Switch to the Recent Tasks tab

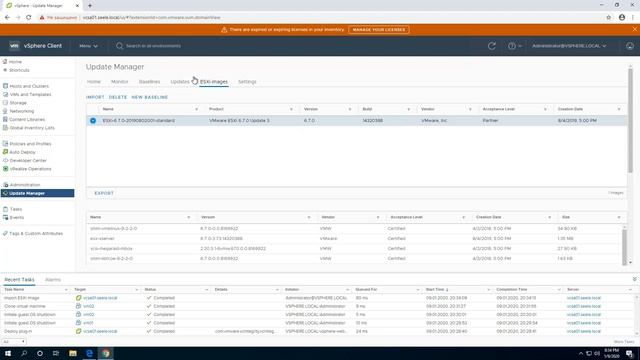tap(19, 280)
